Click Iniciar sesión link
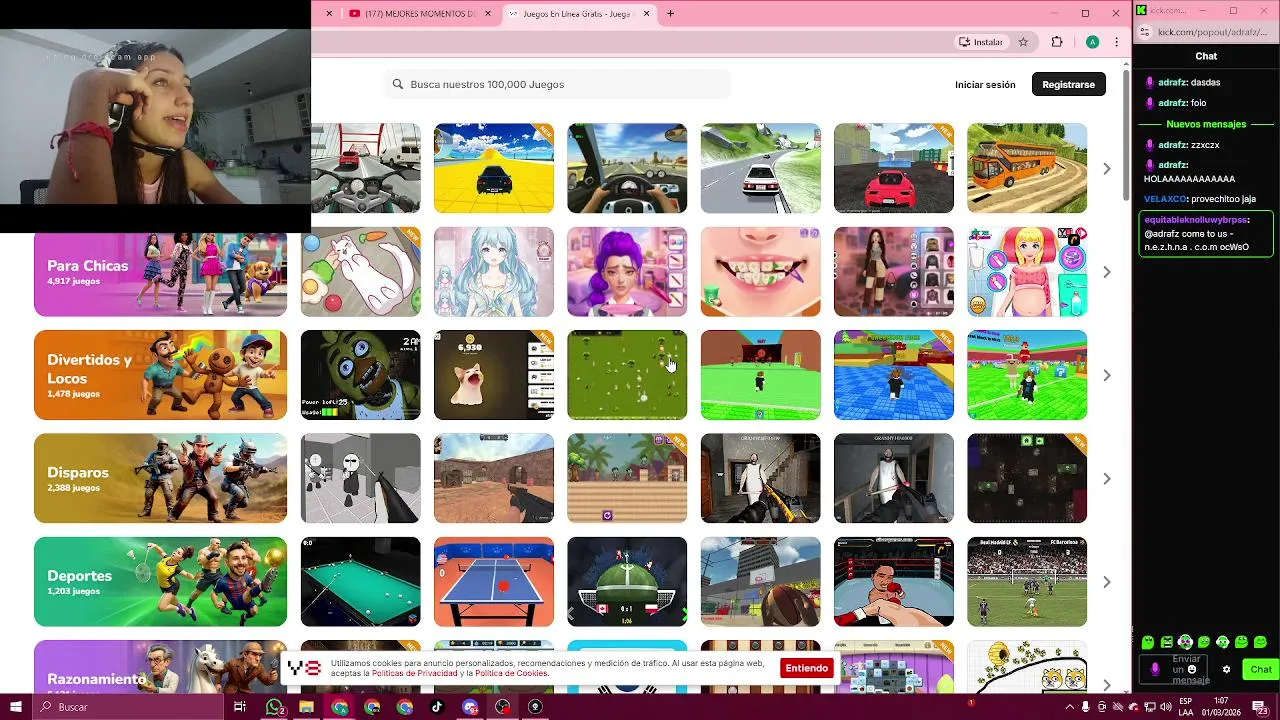The height and width of the screenshot is (720, 1280). [x=985, y=85]
